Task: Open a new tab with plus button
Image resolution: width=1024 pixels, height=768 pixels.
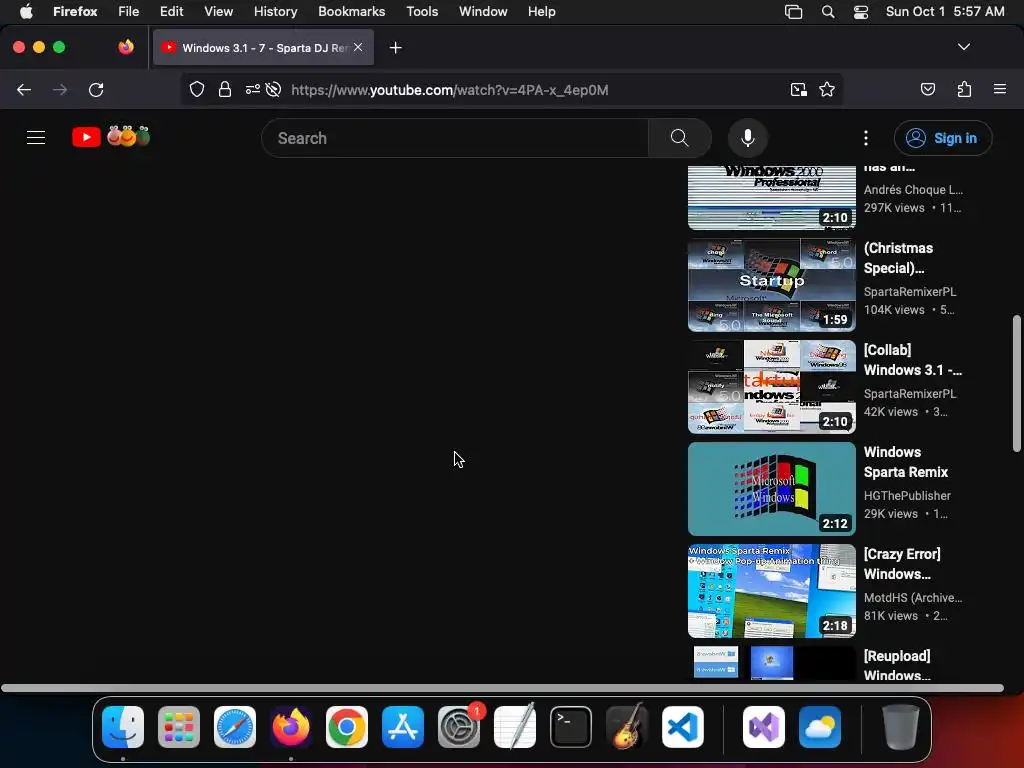Action: (395, 48)
